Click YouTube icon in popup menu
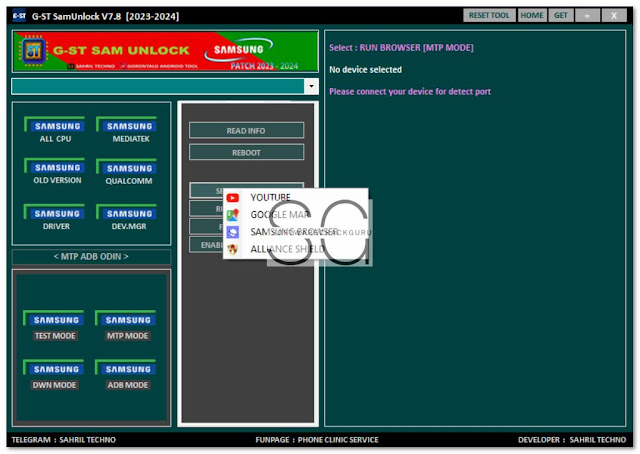The width and height of the screenshot is (640, 454). click(x=233, y=198)
